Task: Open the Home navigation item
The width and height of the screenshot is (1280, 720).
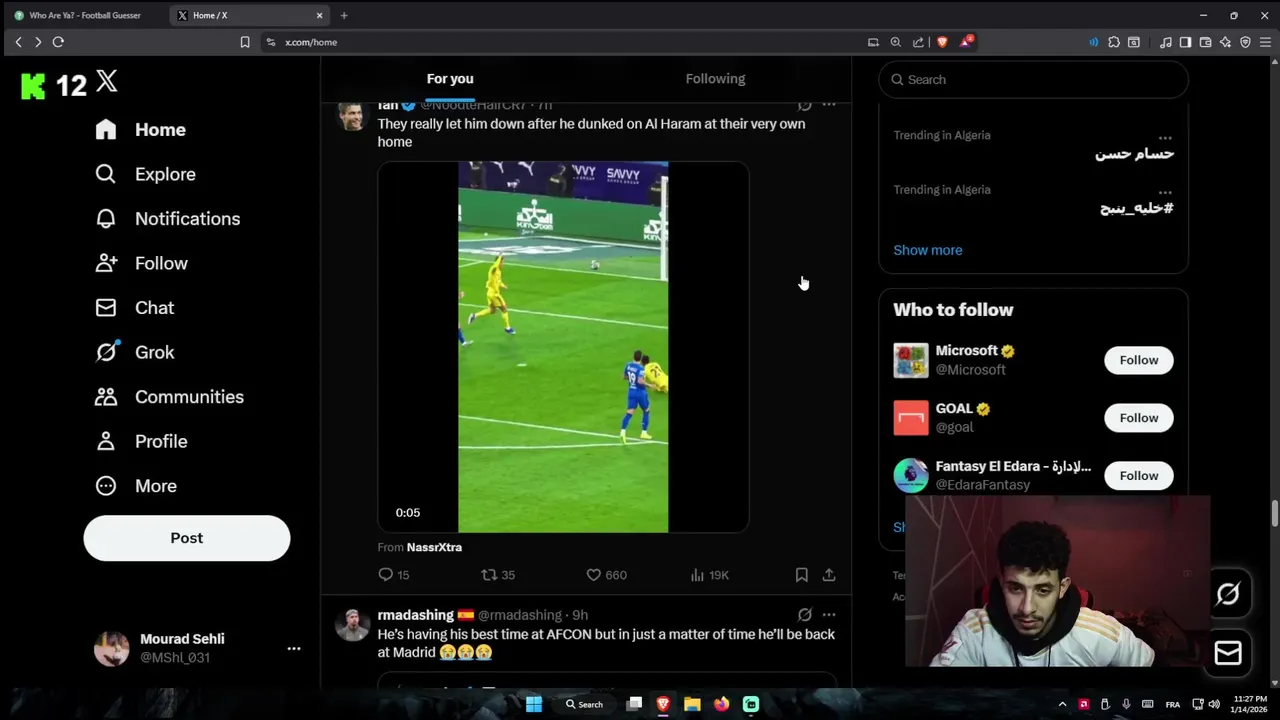Action: [141, 130]
